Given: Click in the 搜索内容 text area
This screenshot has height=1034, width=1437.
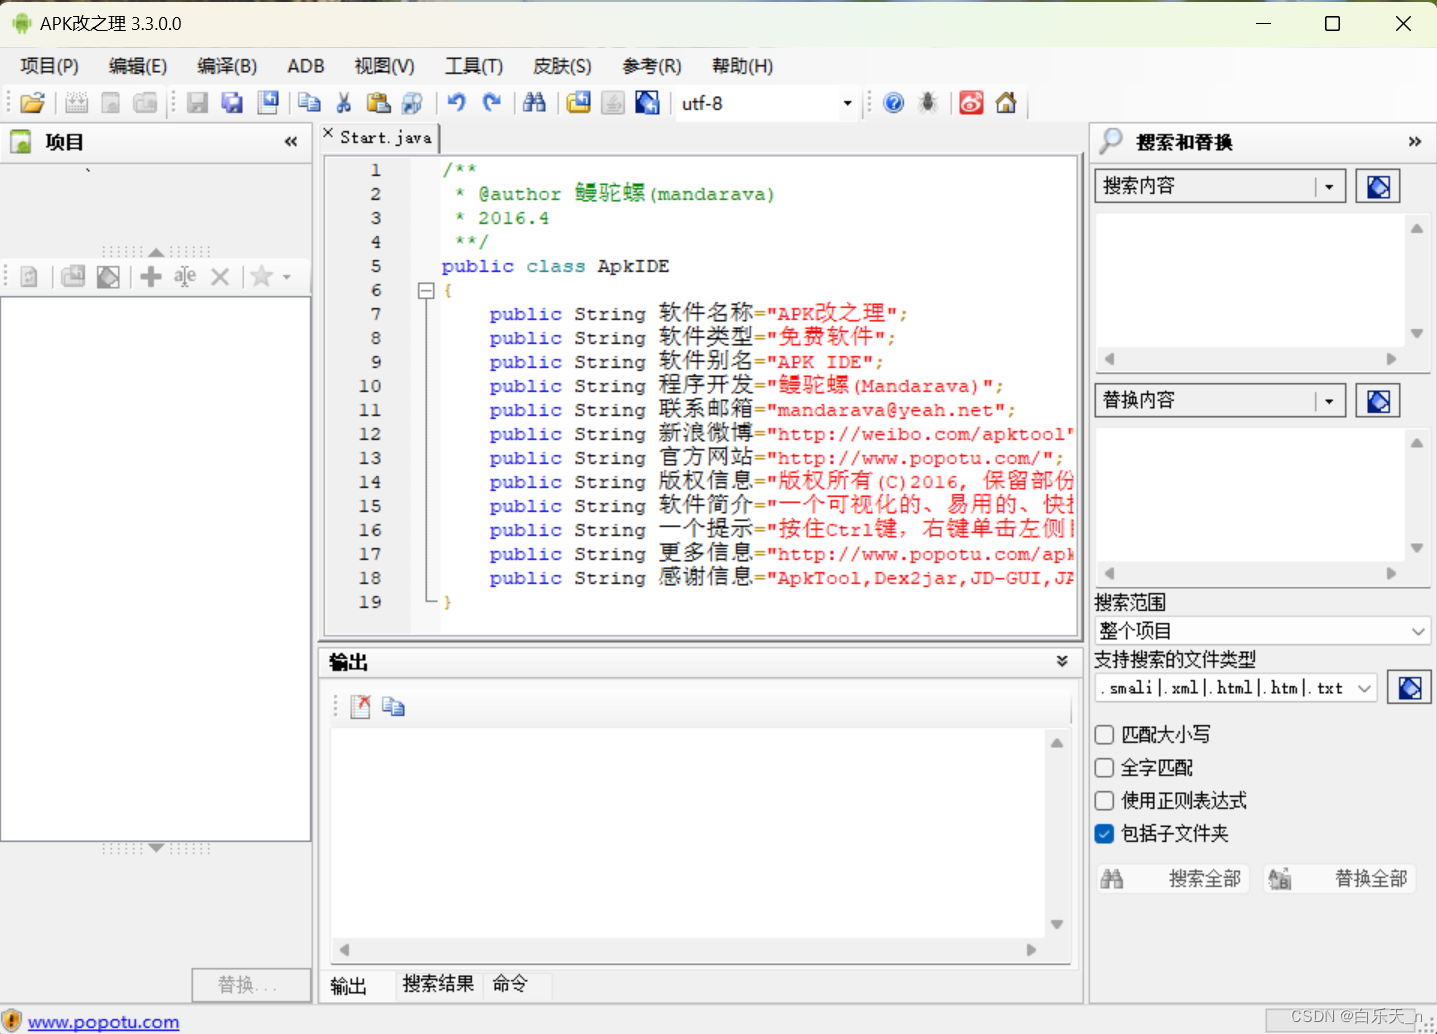Looking at the screenshot, I should click(x=1251, y=280).
